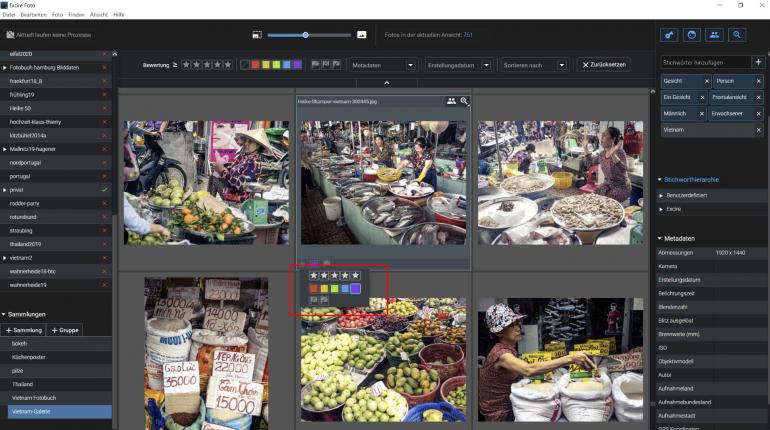
Task: Open the Sortieren nach dropdown
Action: 535,65
